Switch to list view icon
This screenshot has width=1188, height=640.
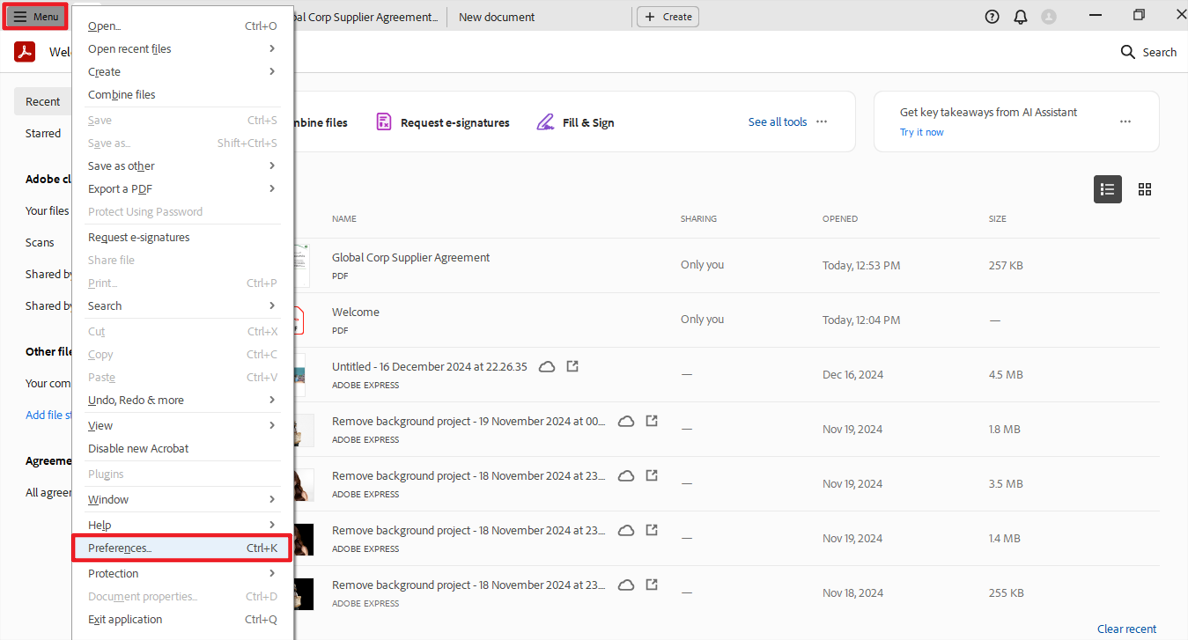1107,189
